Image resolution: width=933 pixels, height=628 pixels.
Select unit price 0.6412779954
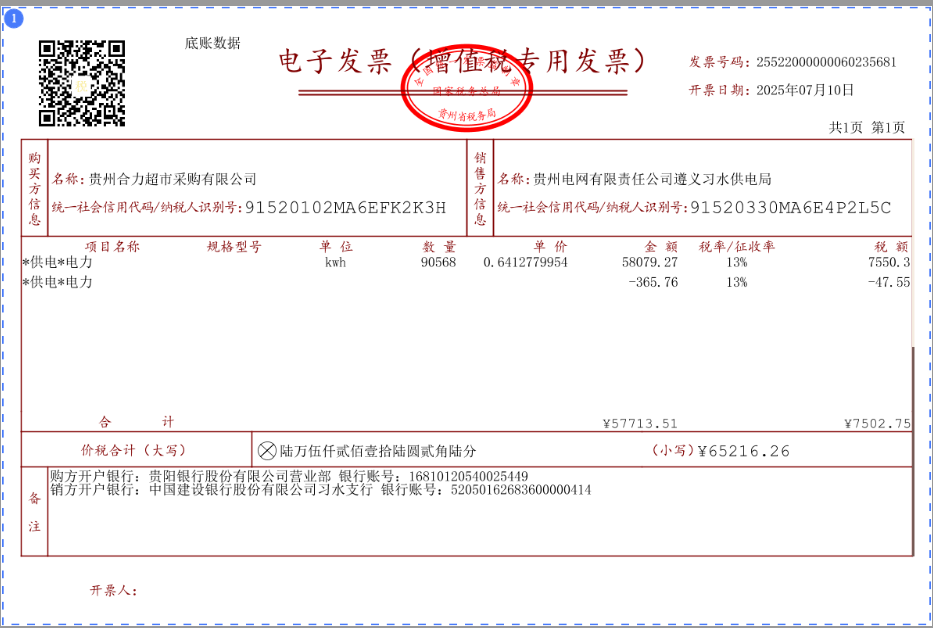click(x=525, y=262)
